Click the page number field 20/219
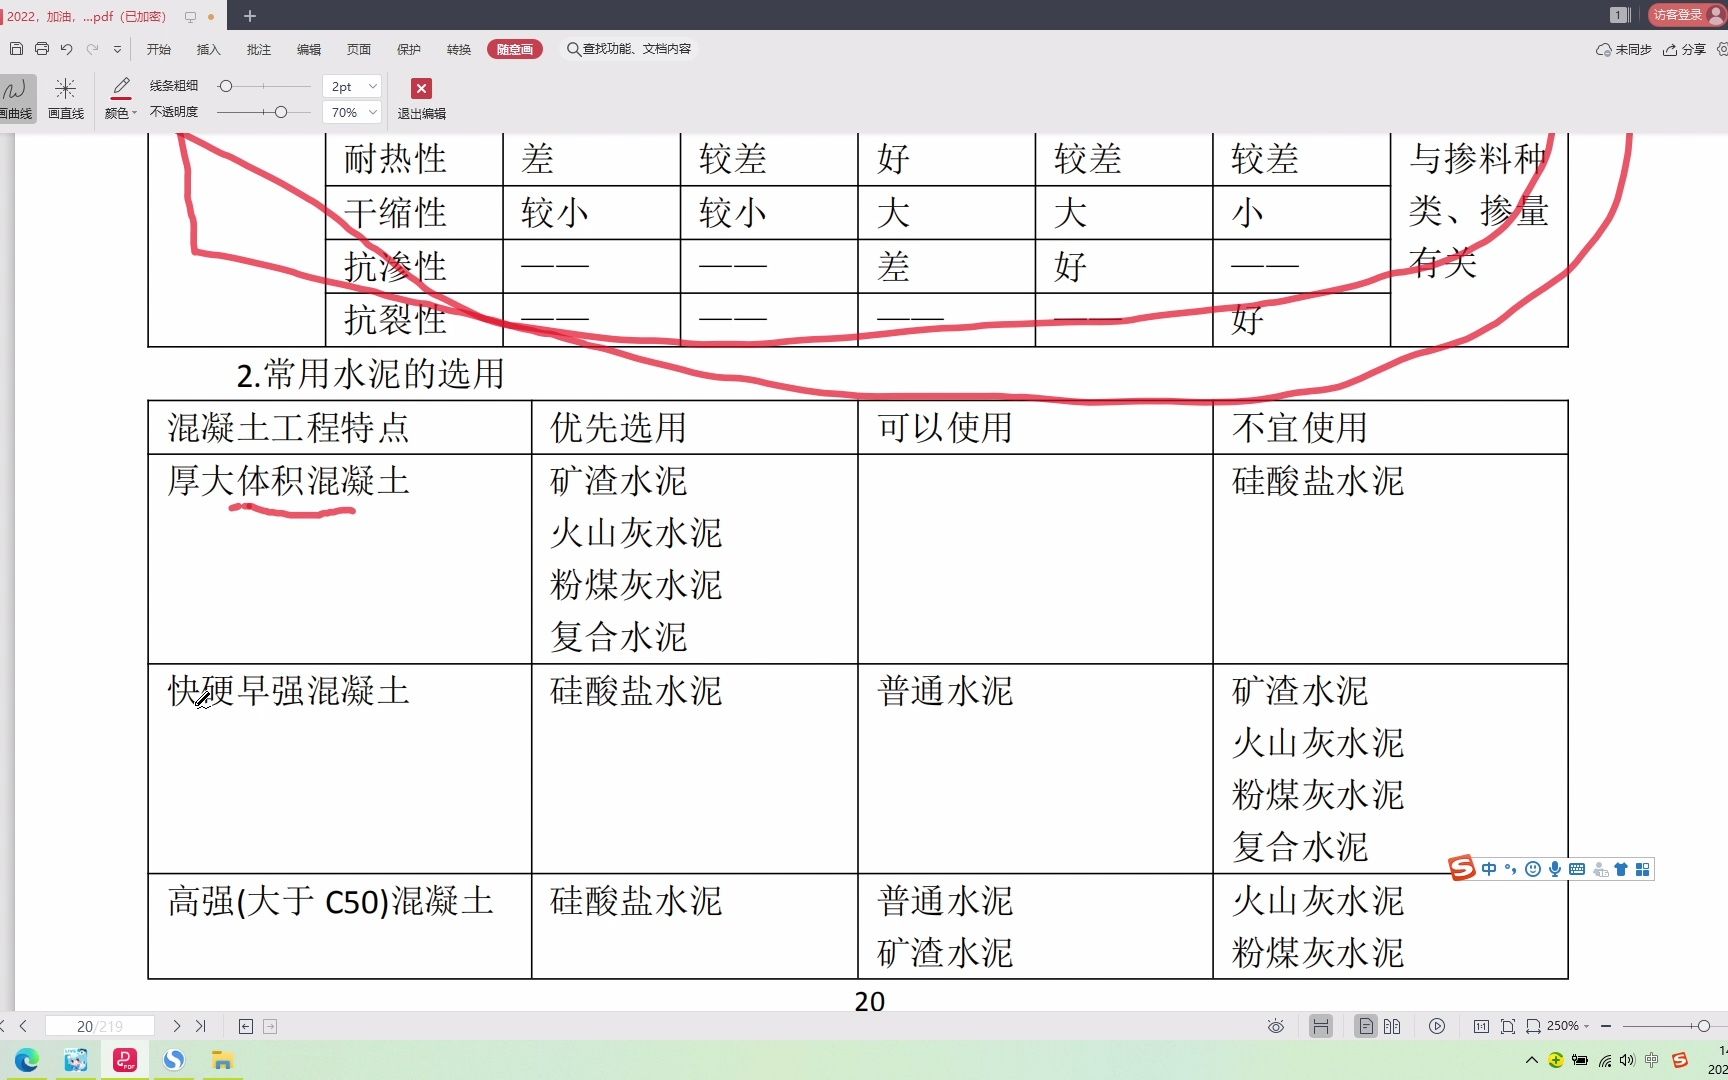 [x=100, y=1026]
